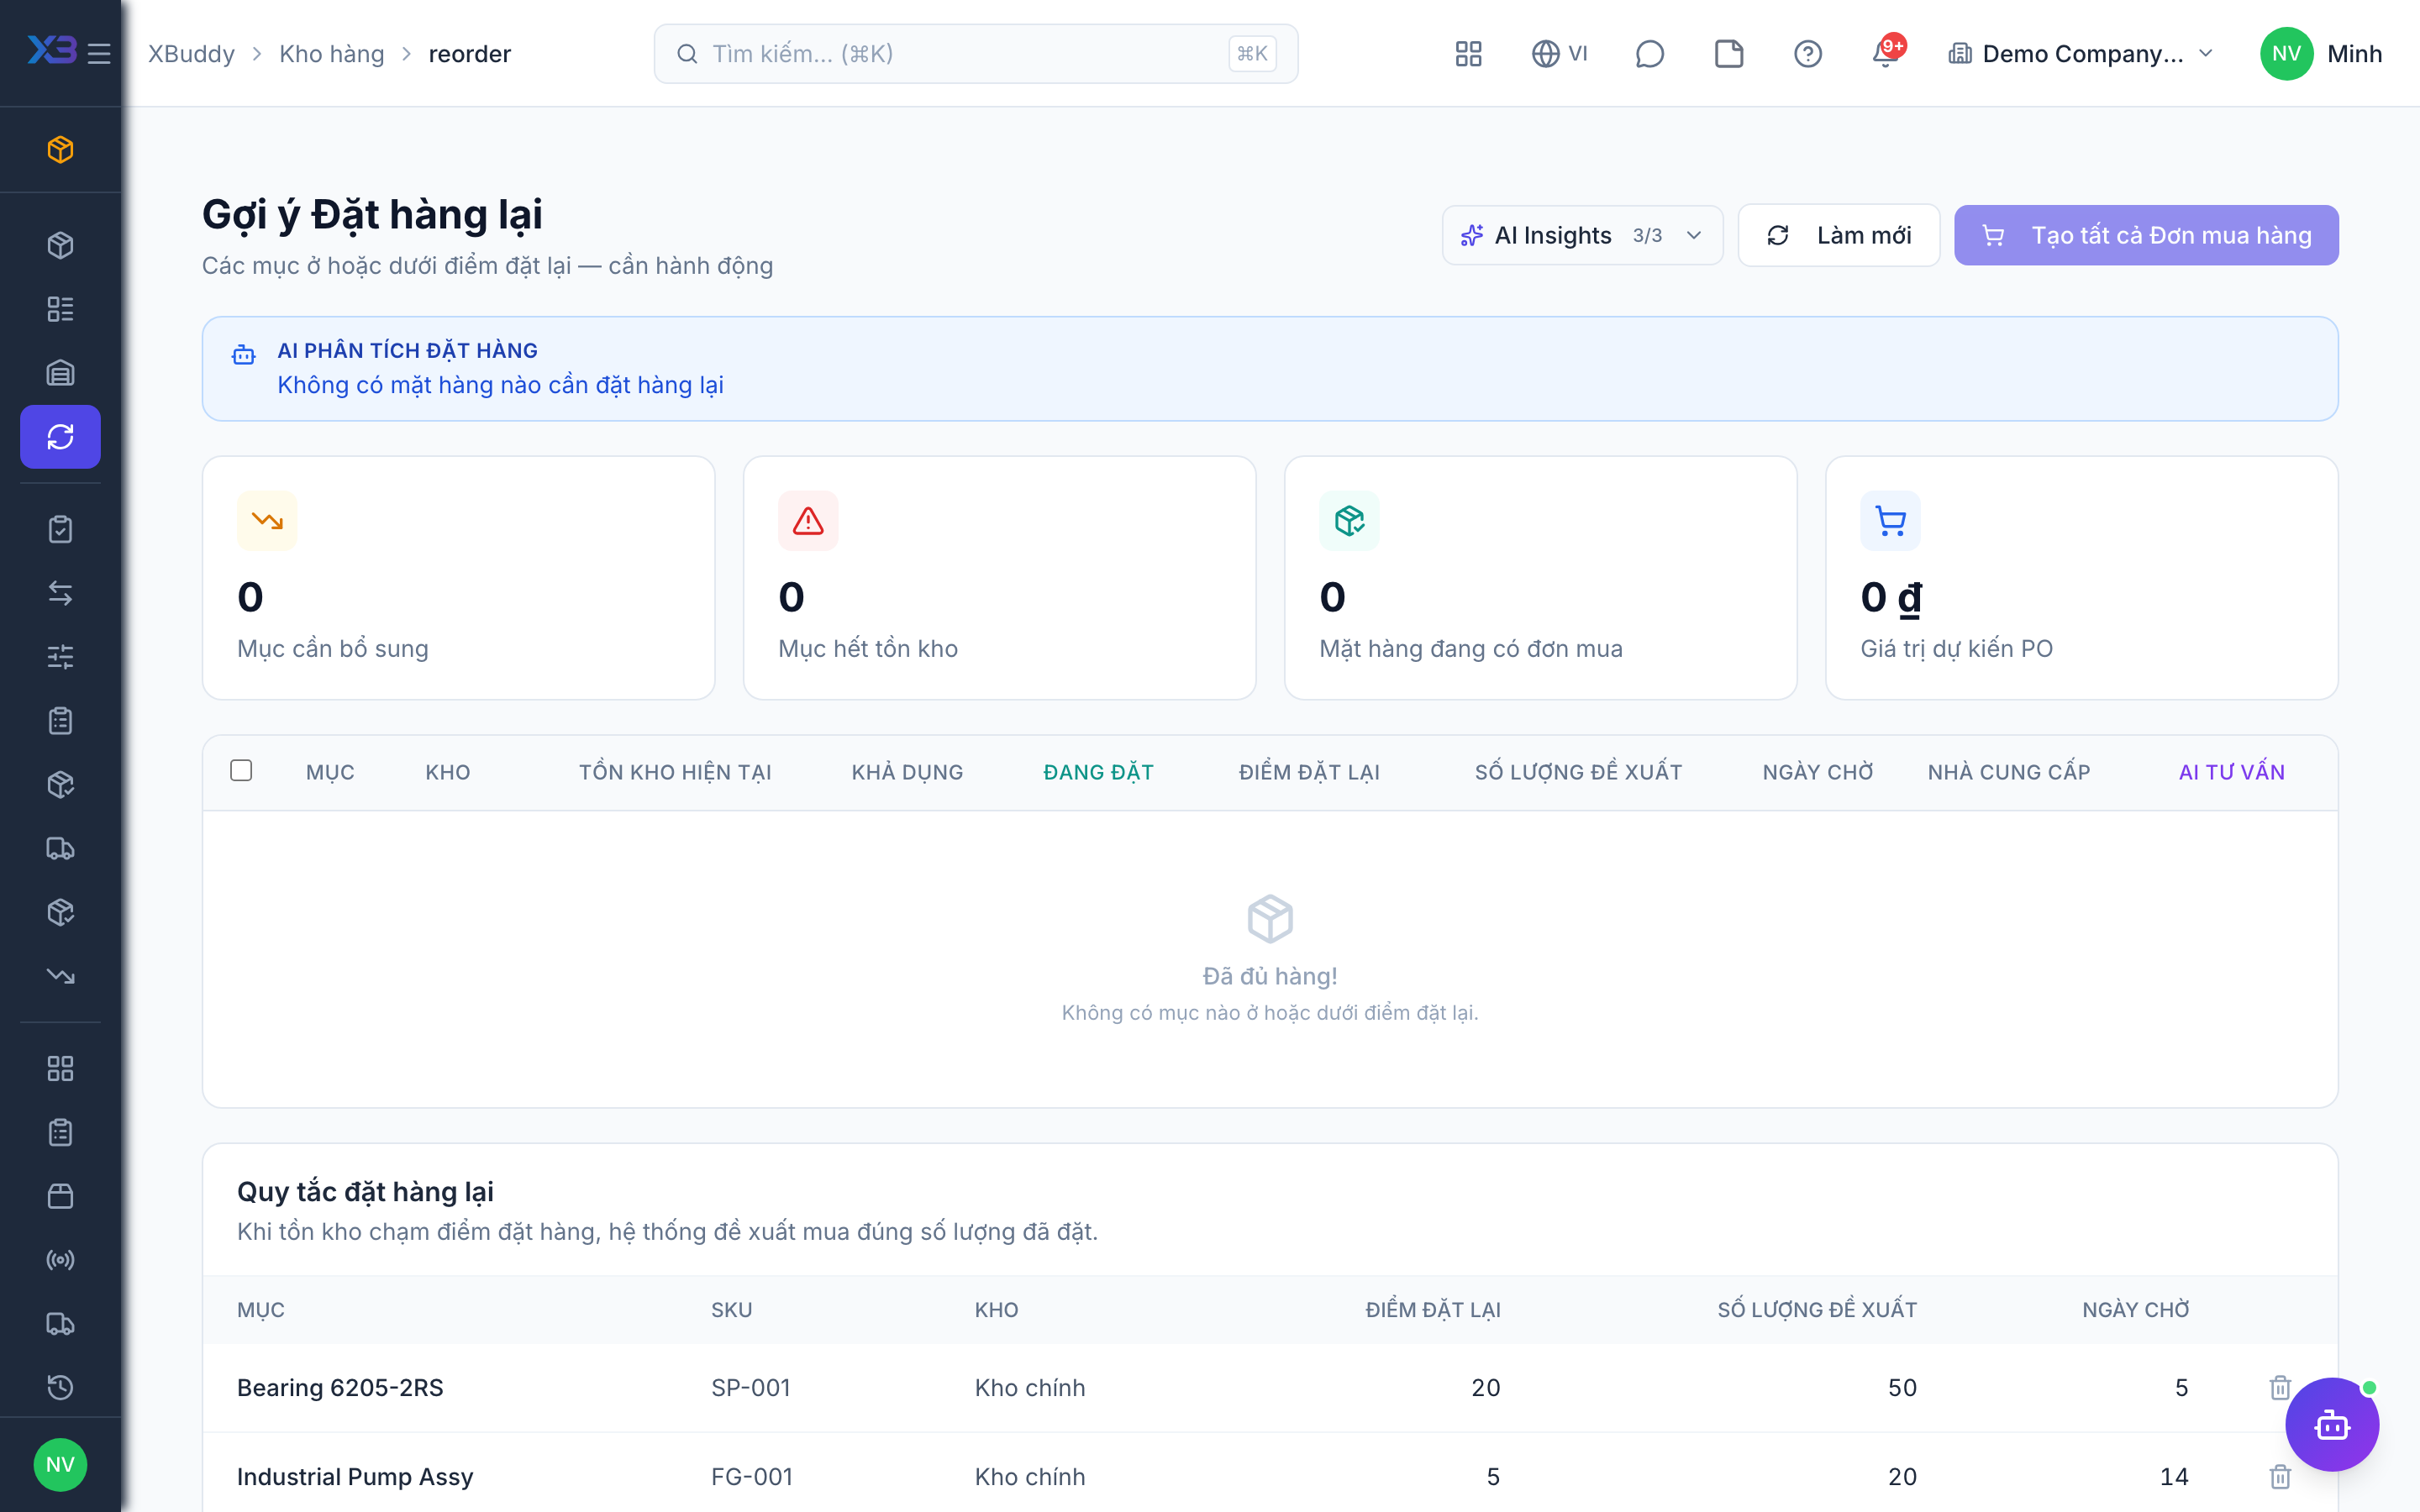Image resolution: width=2420 pixels, height=1512 pixels.
Task: Open the floating AI chatbot button
Action: click(x=2332, y=1425)
